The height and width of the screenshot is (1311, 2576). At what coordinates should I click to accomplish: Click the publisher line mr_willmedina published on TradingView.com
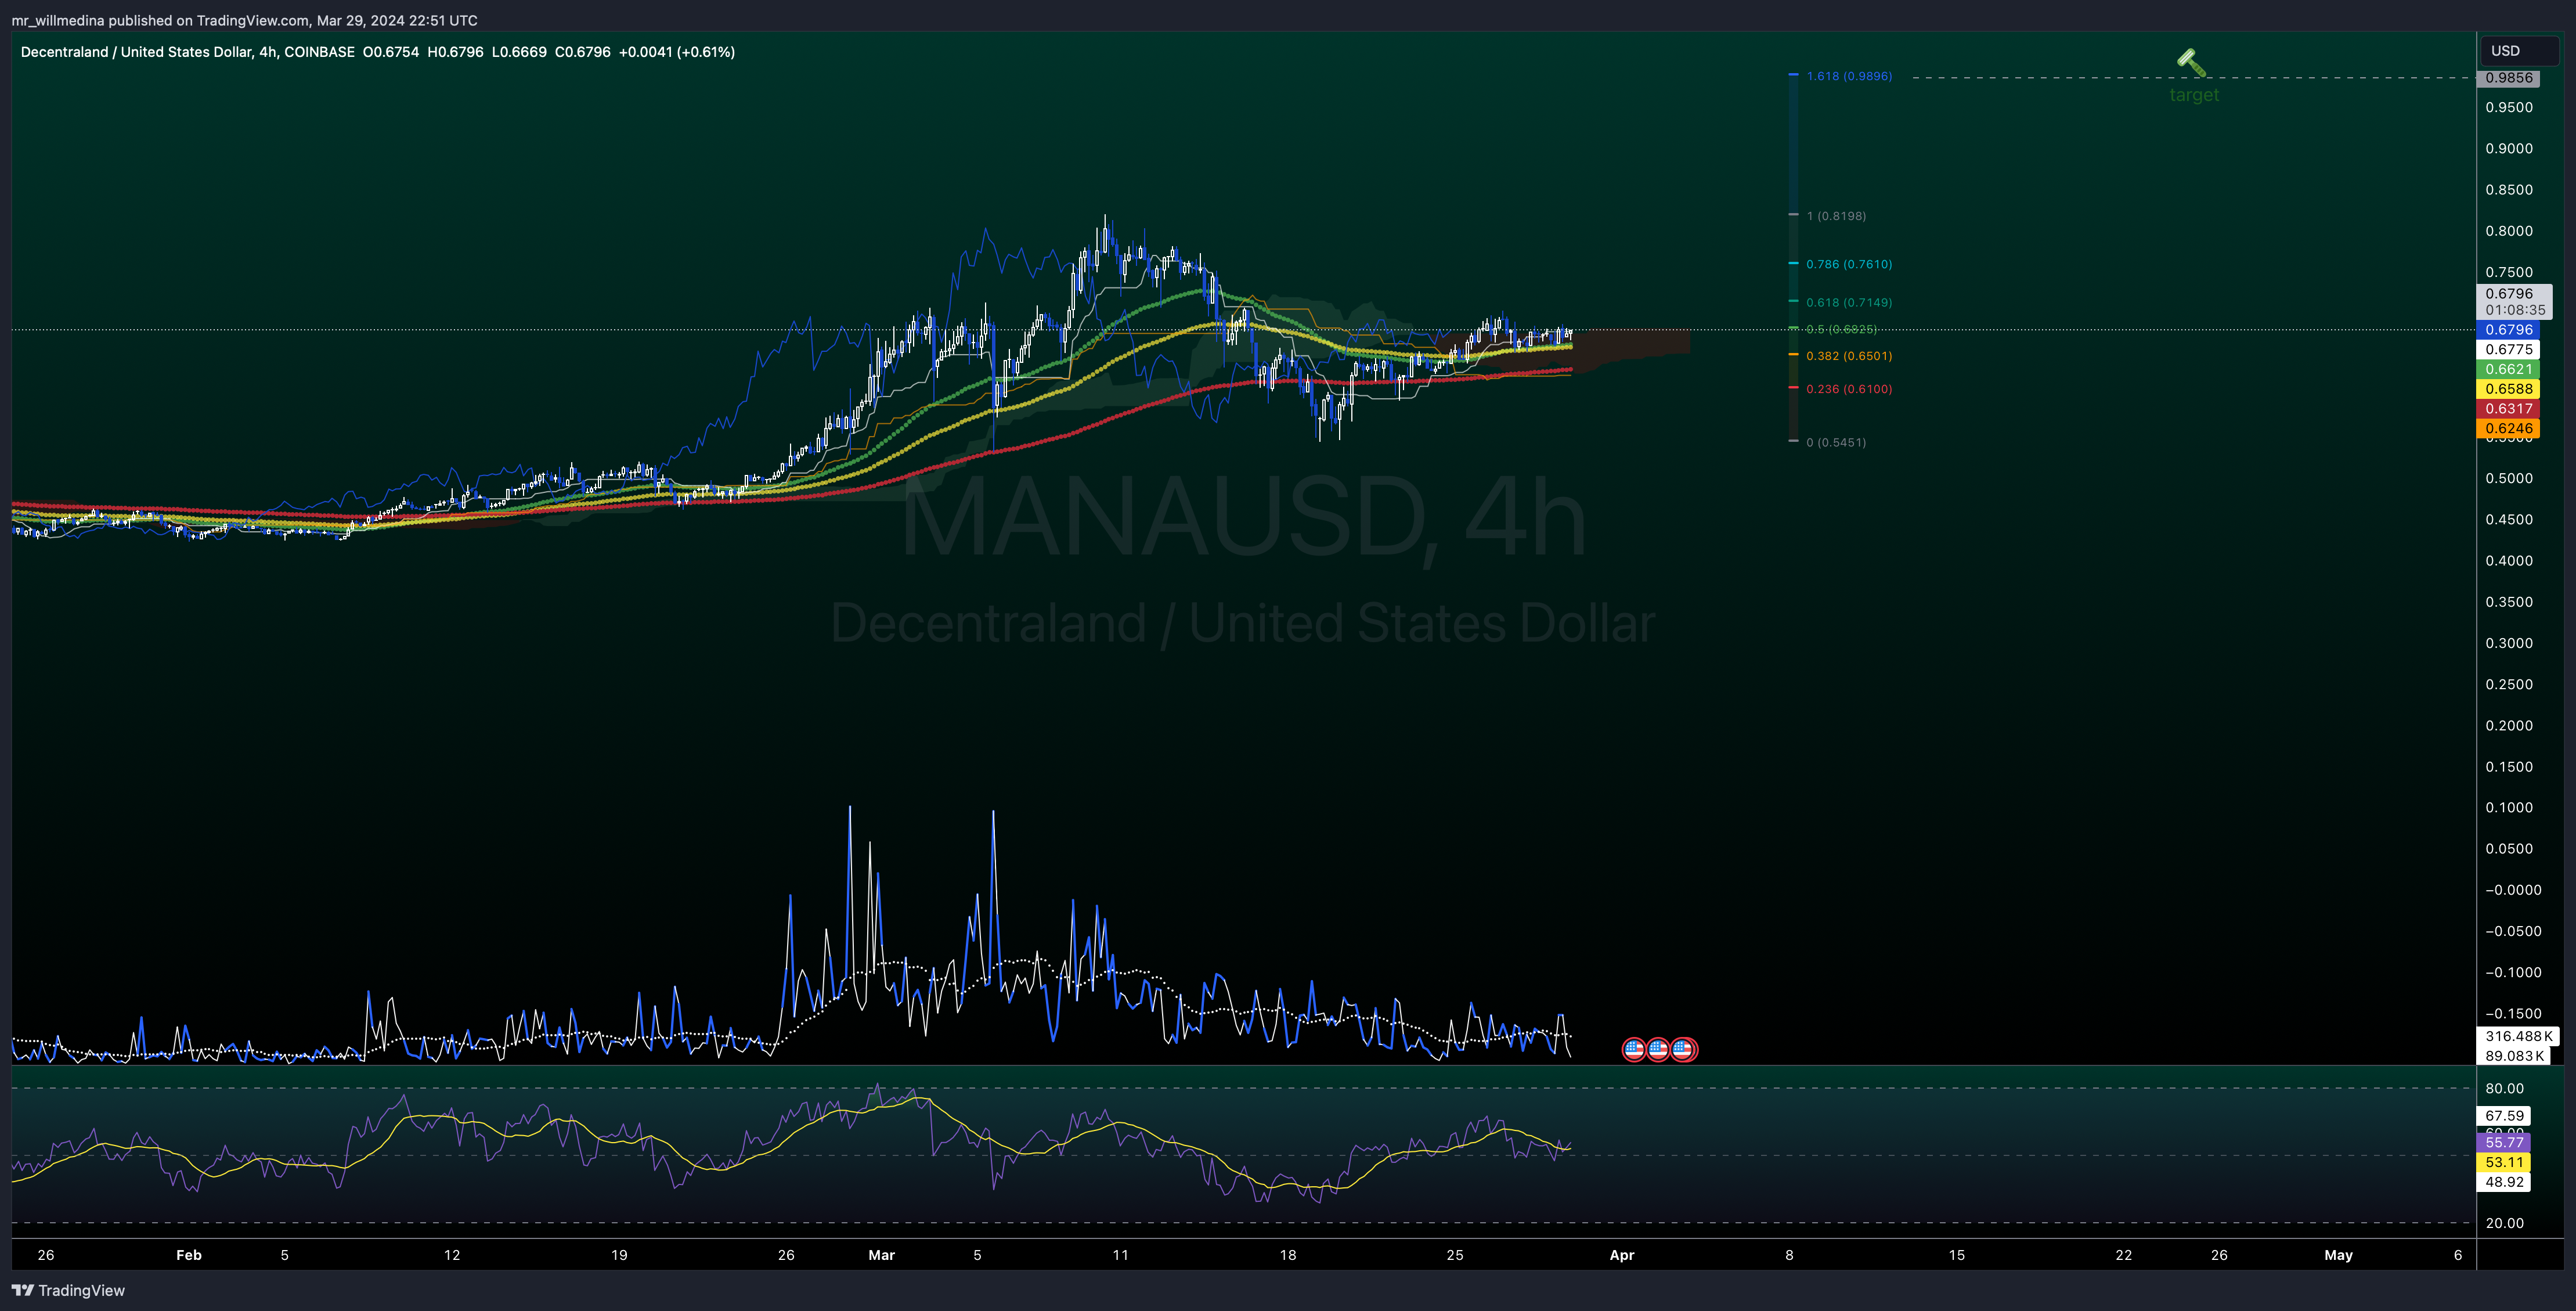tap(244, 20)
